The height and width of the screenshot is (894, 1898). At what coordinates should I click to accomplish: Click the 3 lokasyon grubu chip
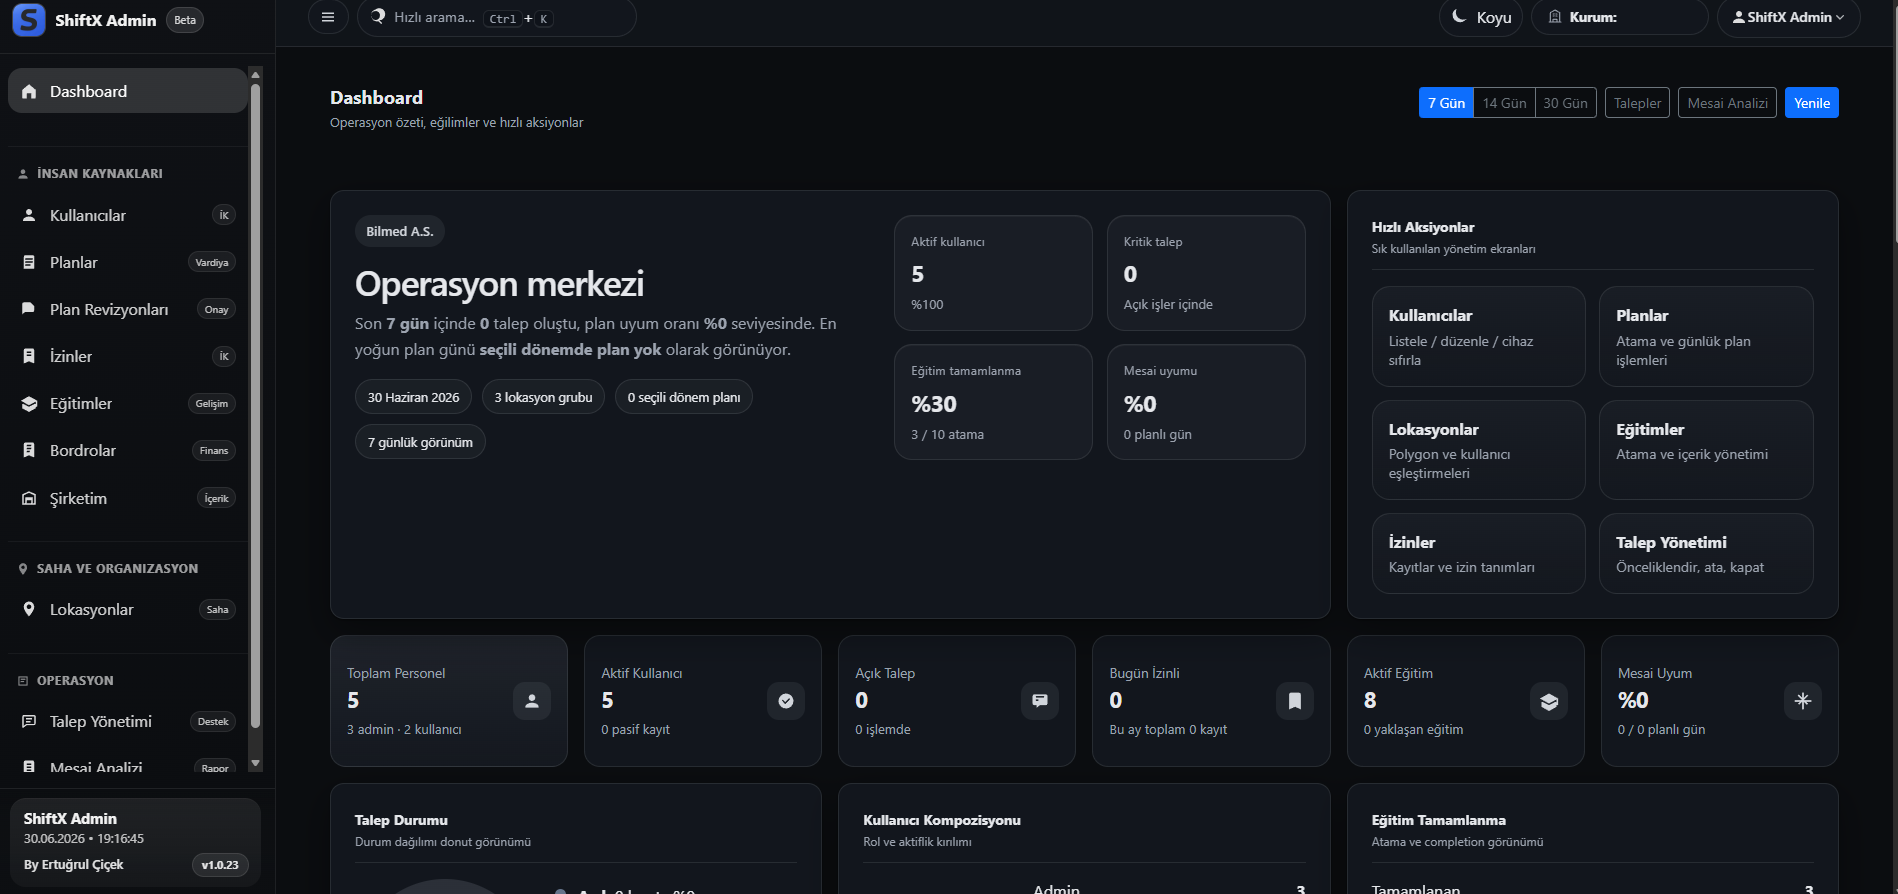[543, 397]
